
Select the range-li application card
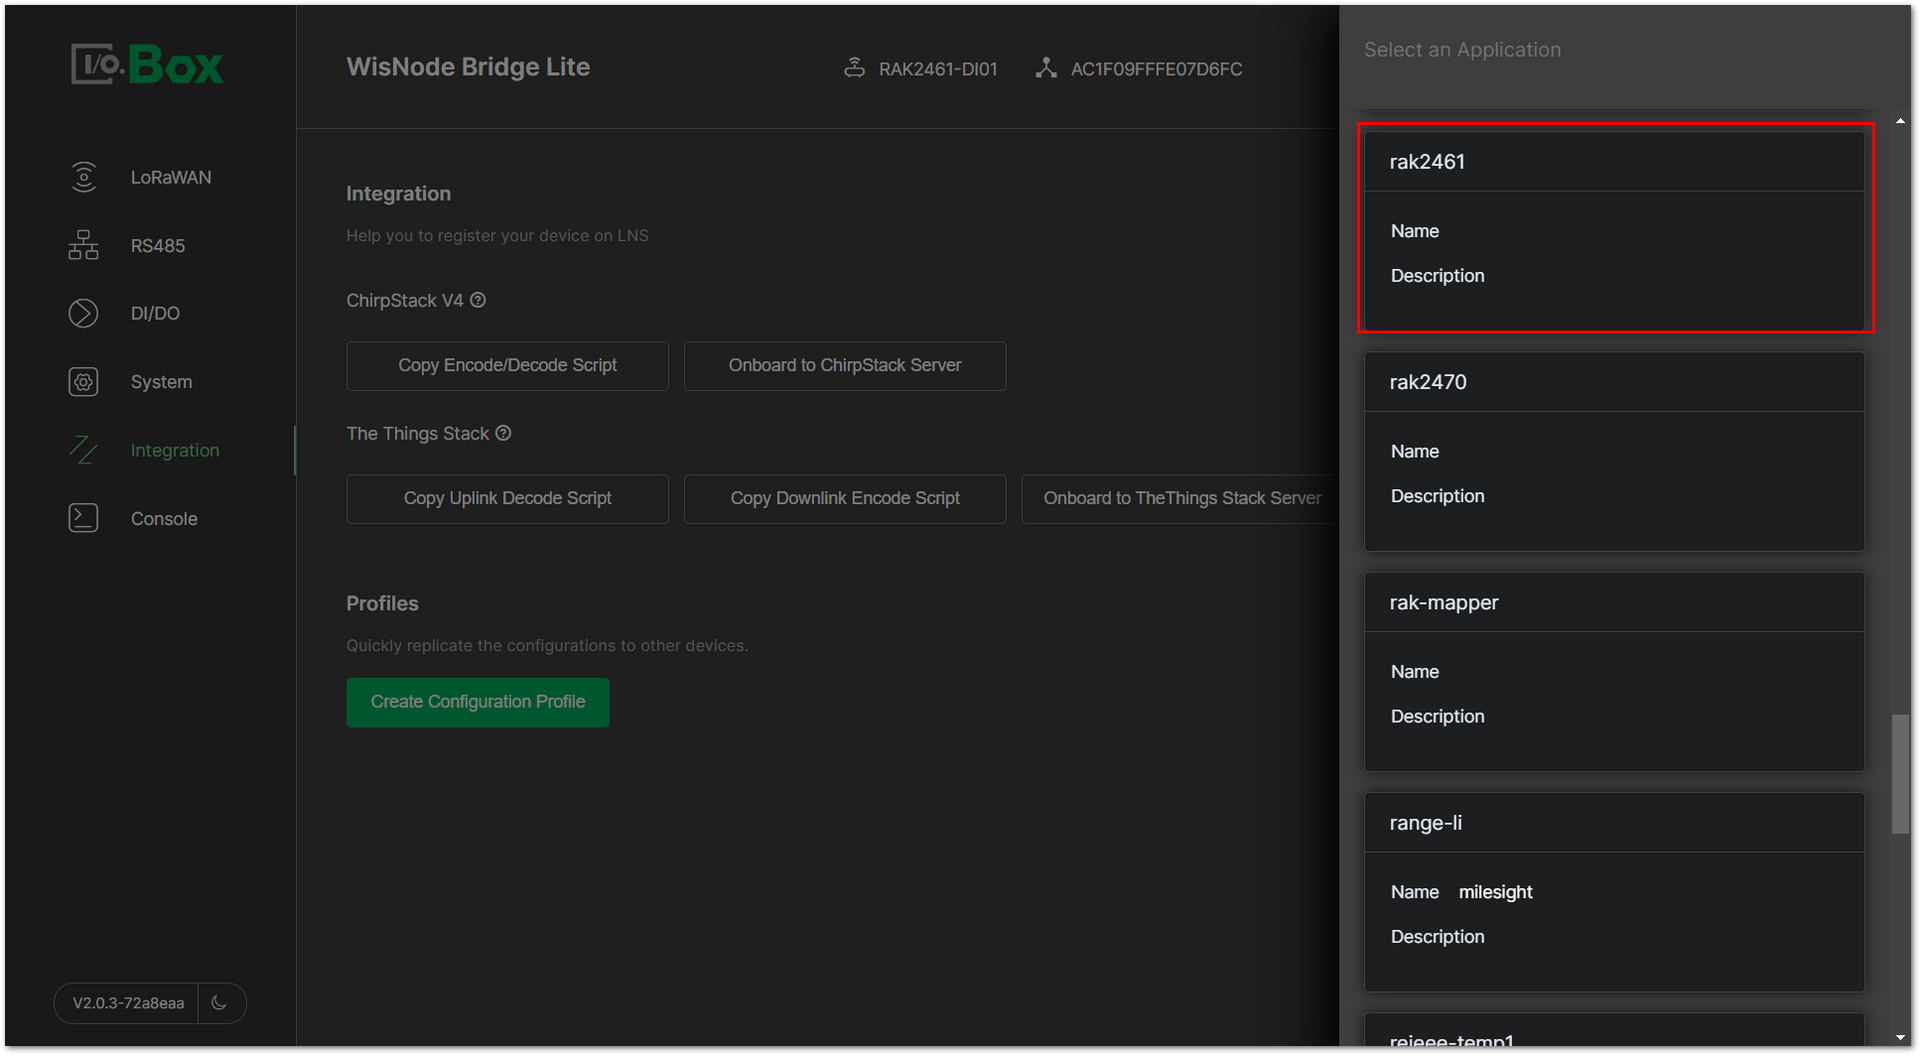(x=1614, y=892)
